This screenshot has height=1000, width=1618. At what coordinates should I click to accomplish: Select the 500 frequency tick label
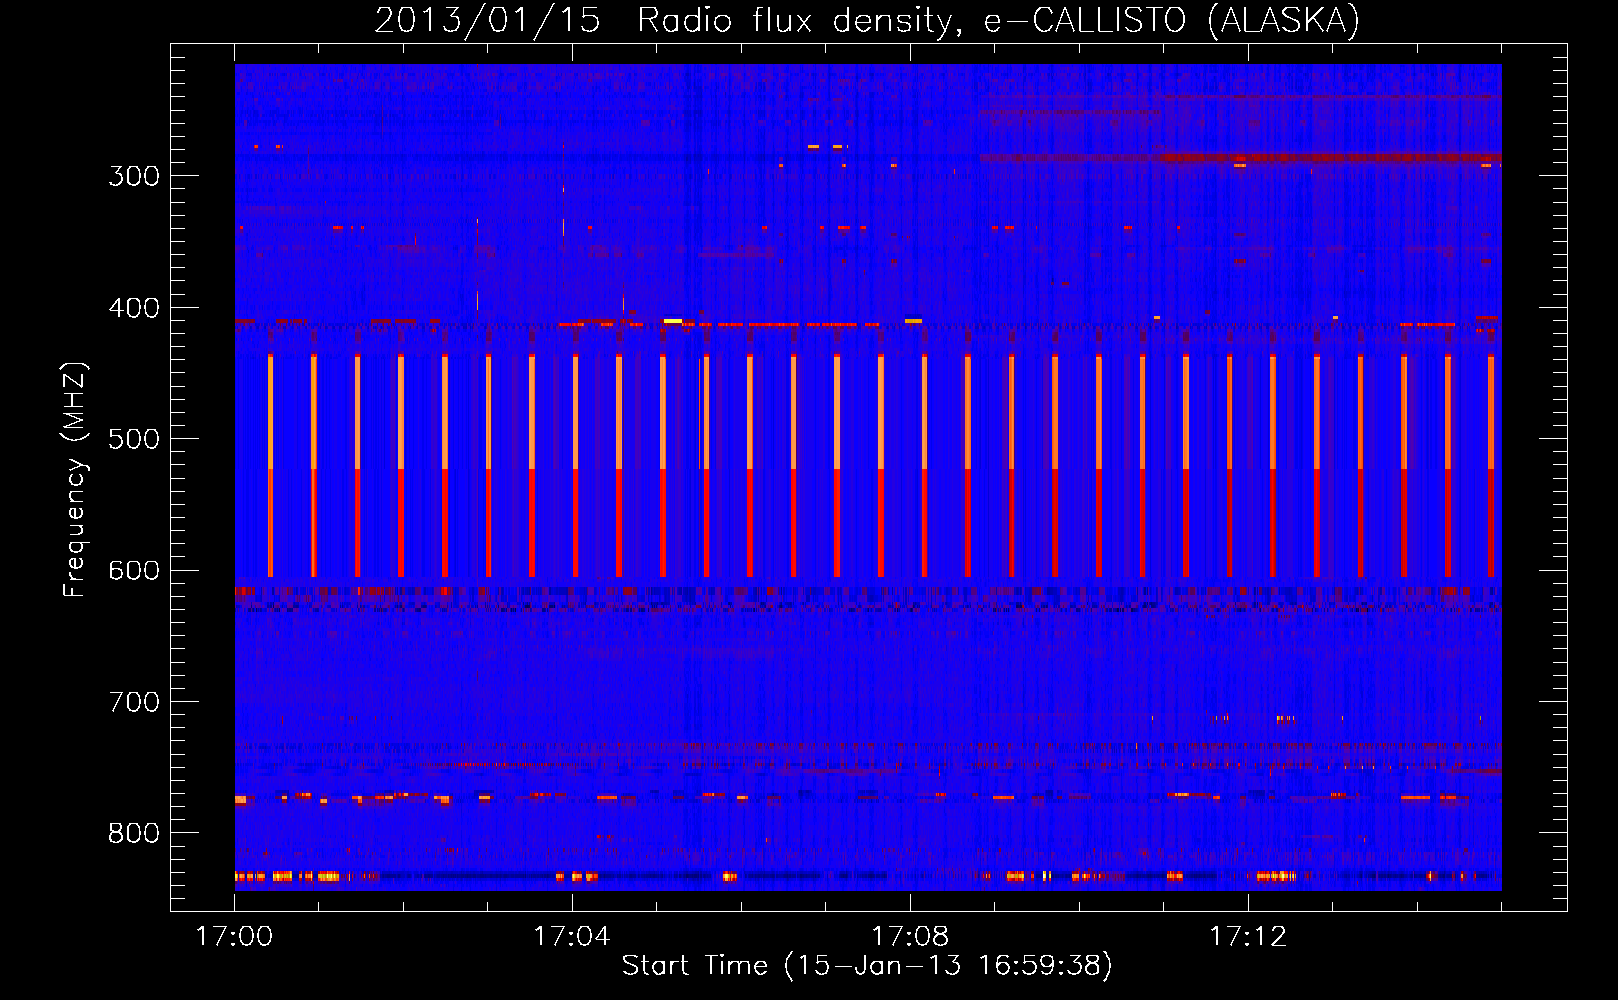click(x=134, y=439)
